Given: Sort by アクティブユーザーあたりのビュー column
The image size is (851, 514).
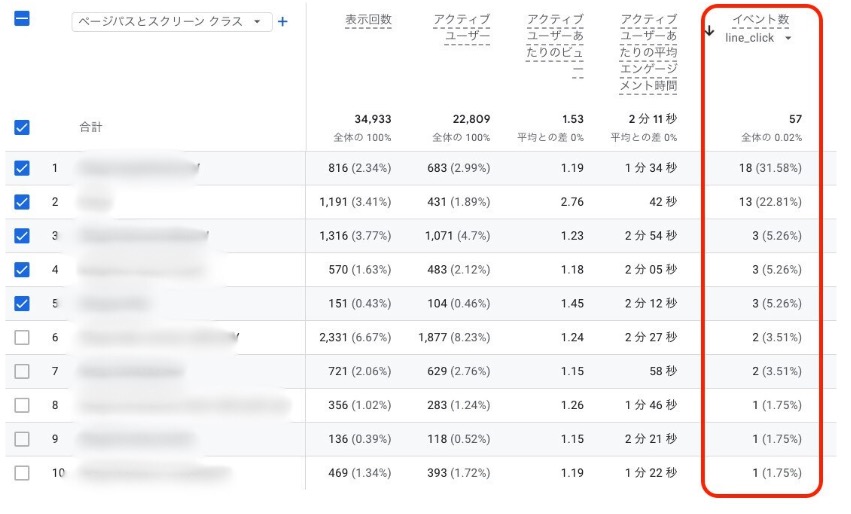Looking at the screenshot, I should (554, 45).
